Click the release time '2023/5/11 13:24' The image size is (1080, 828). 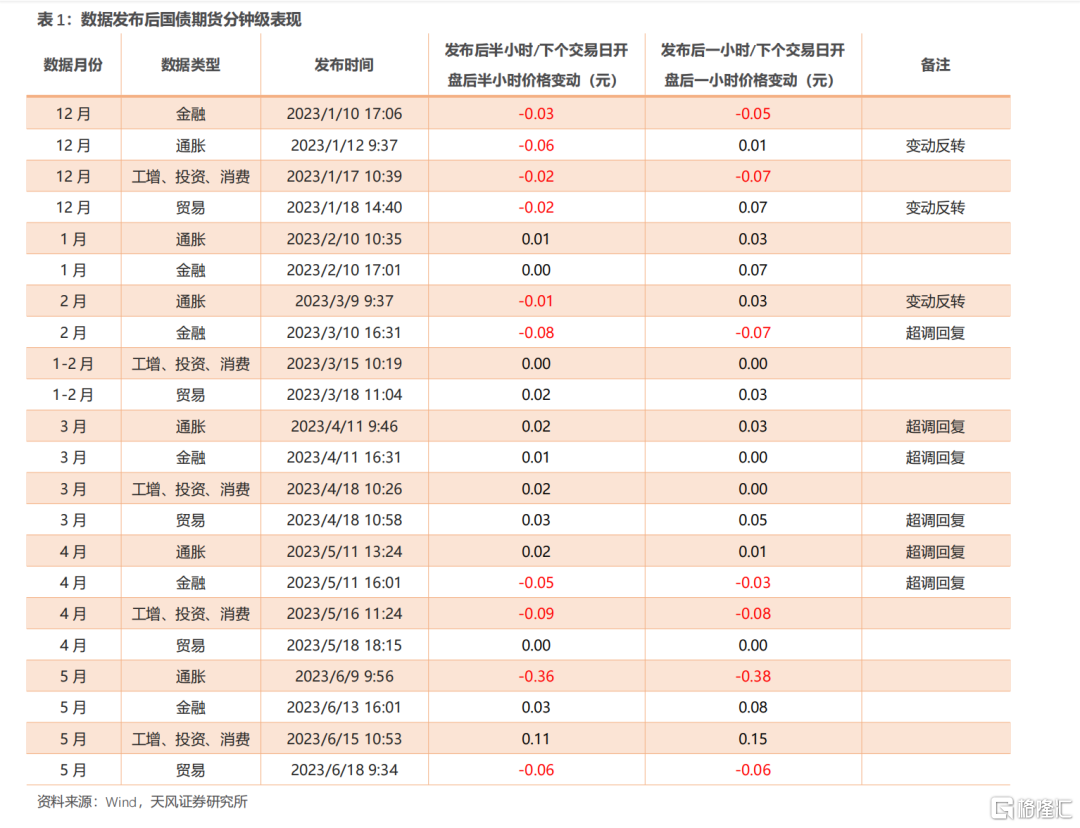click(344, 552)
